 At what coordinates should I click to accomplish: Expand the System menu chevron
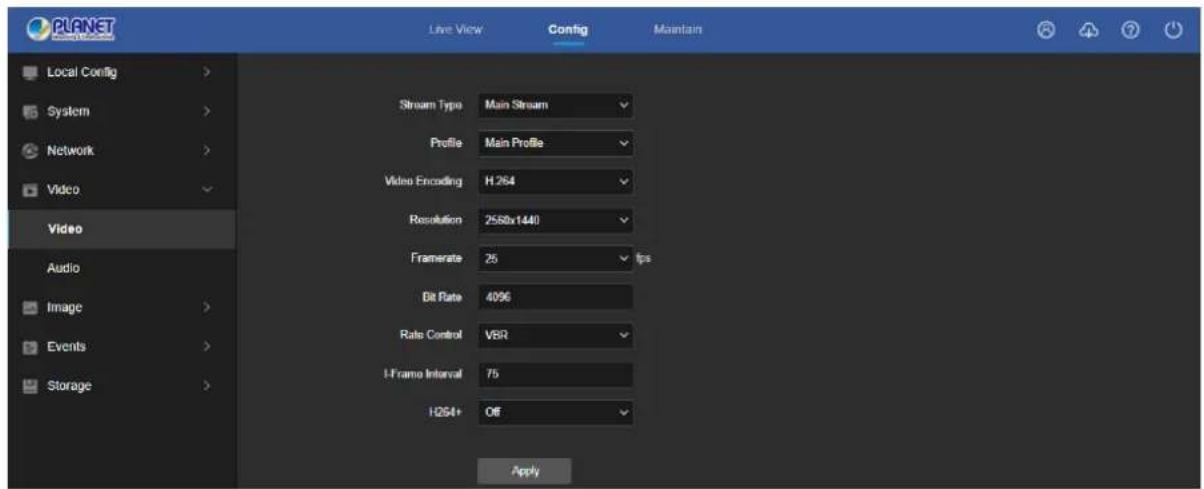coord(206,112)
